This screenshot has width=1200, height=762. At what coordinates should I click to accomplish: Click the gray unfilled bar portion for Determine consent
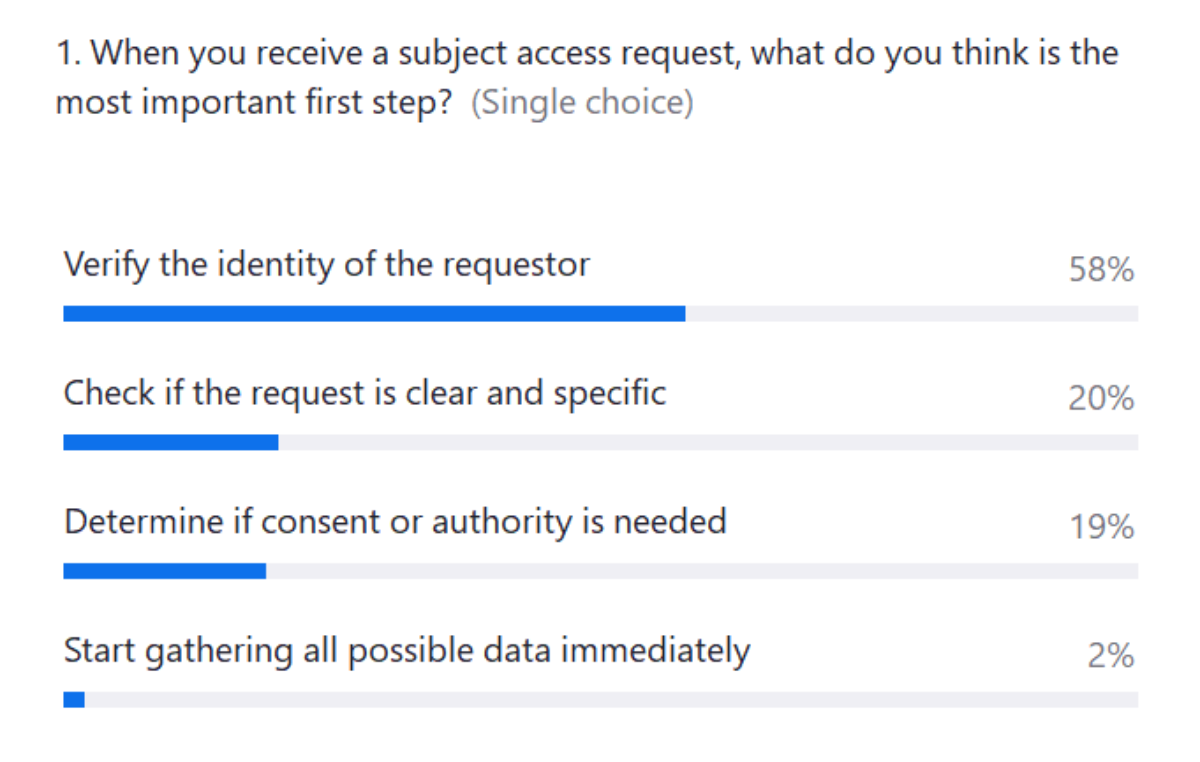pyautogui.click(x=702, y=571)
